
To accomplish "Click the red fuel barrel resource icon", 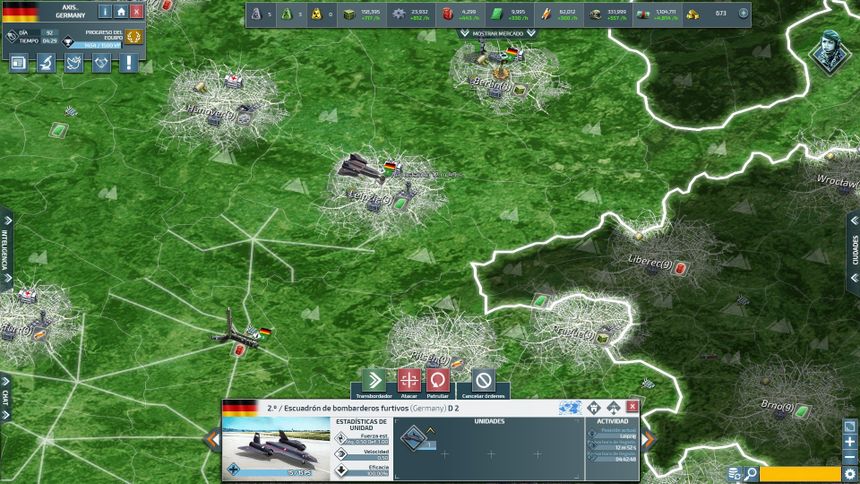I will [x=448, y=14].
